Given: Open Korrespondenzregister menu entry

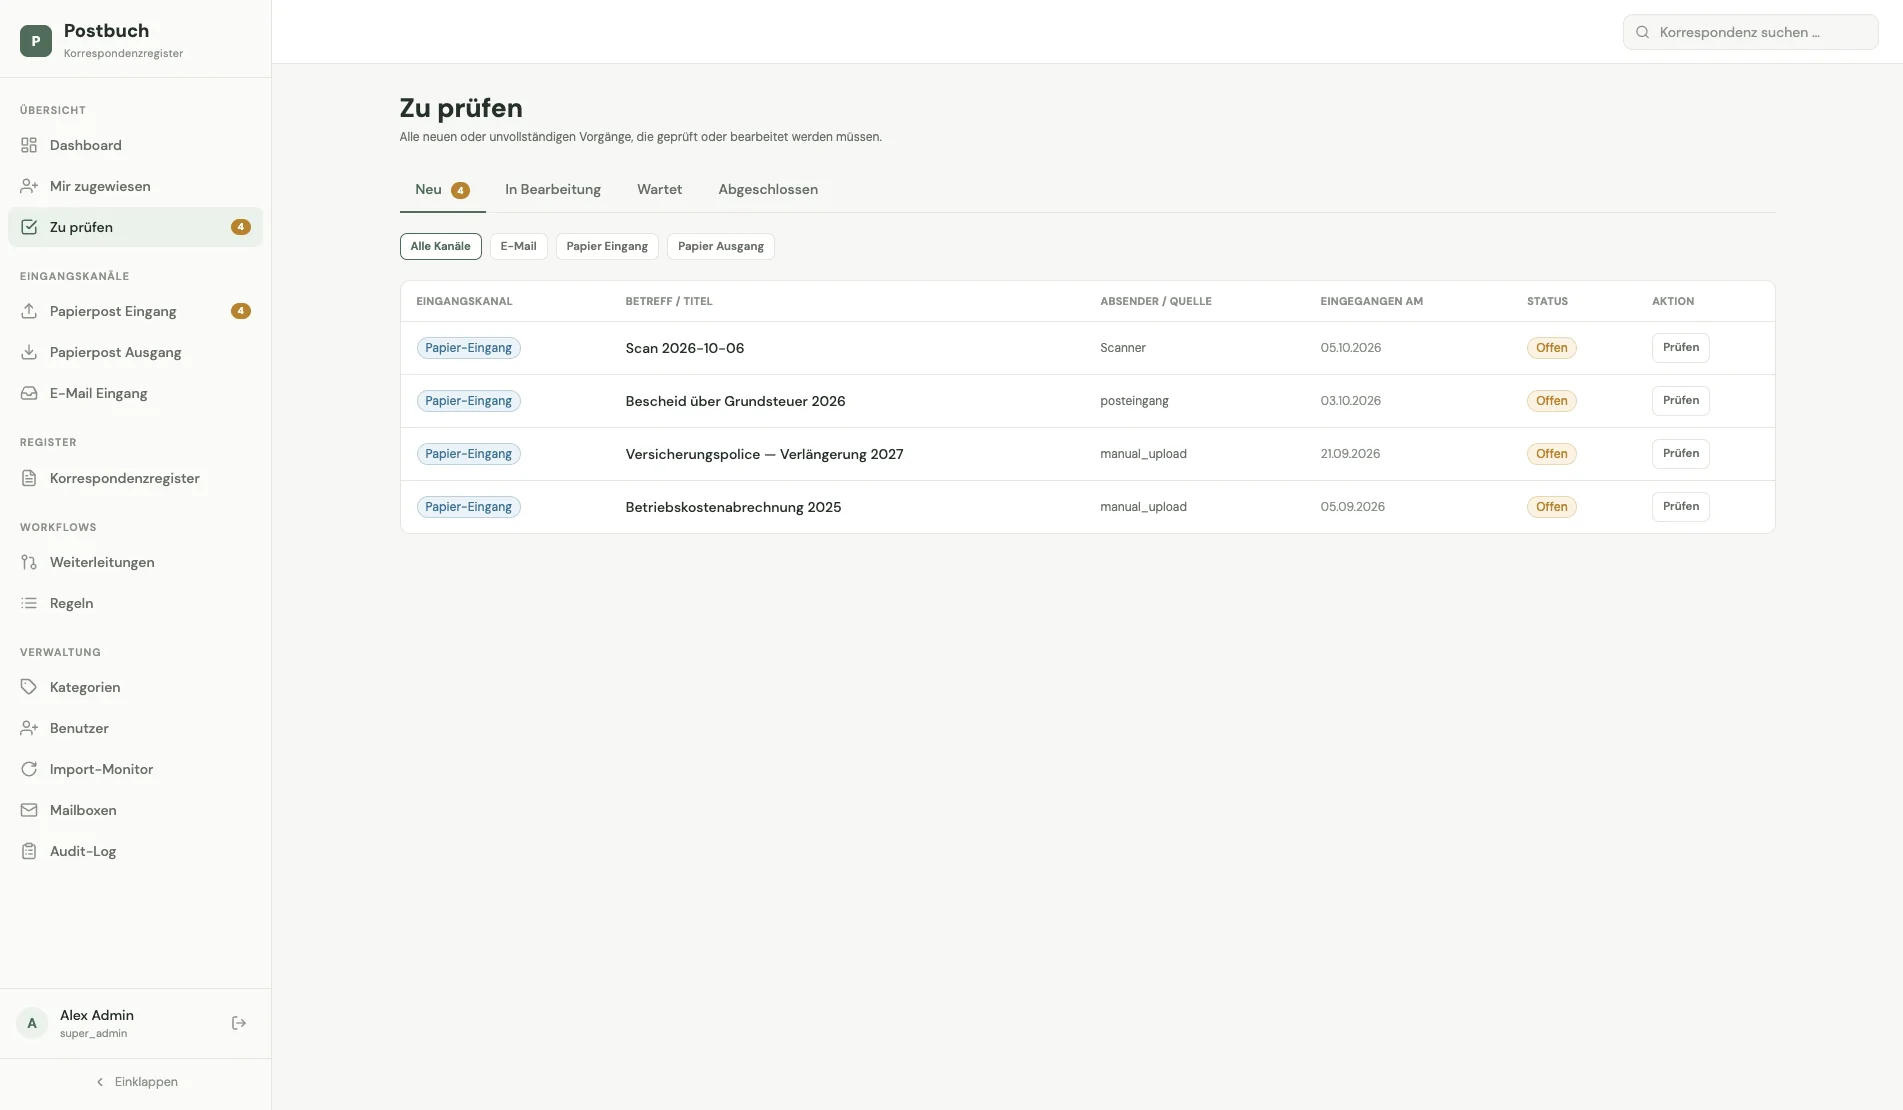Looking at the screenshot, I should coord(135,478).
